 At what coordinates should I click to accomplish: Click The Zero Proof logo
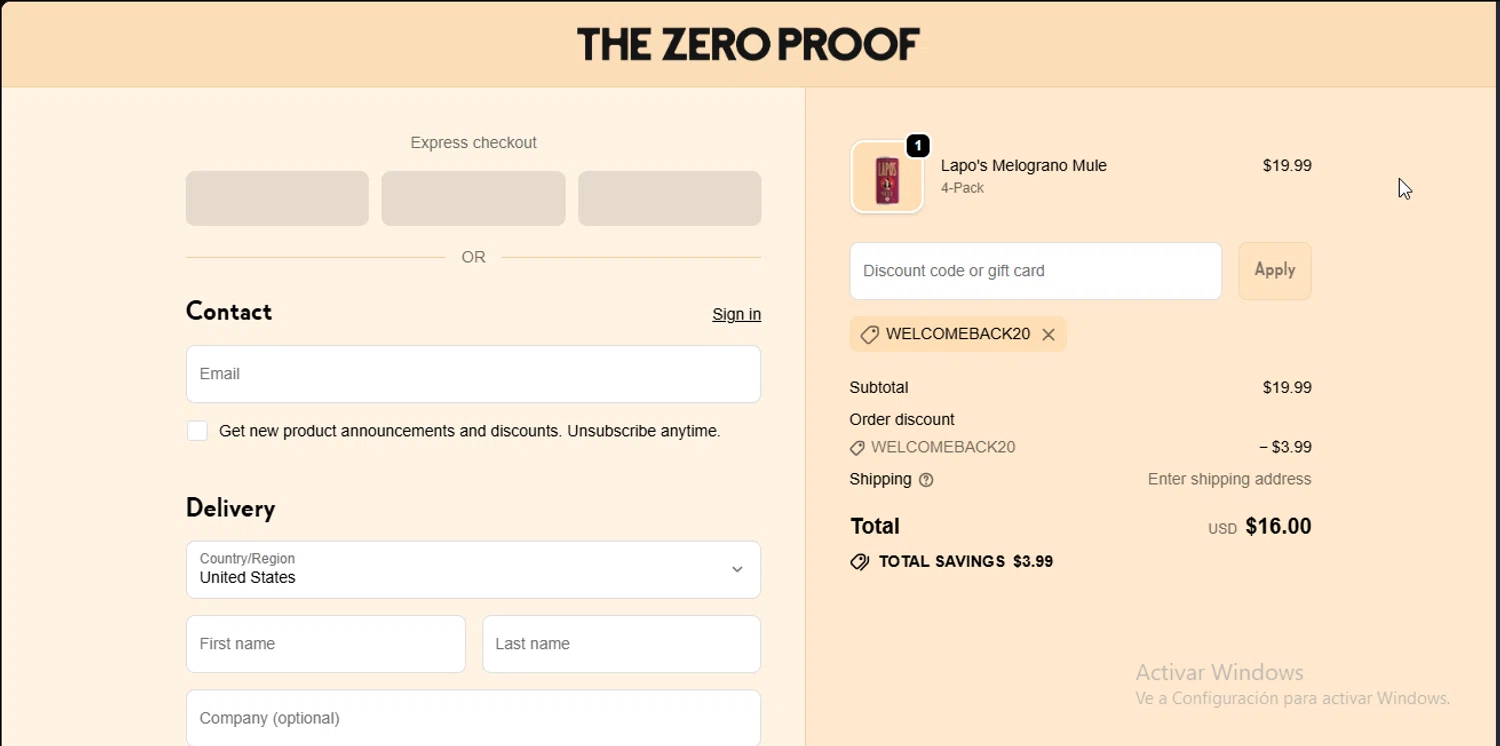[x=748, y=44]
